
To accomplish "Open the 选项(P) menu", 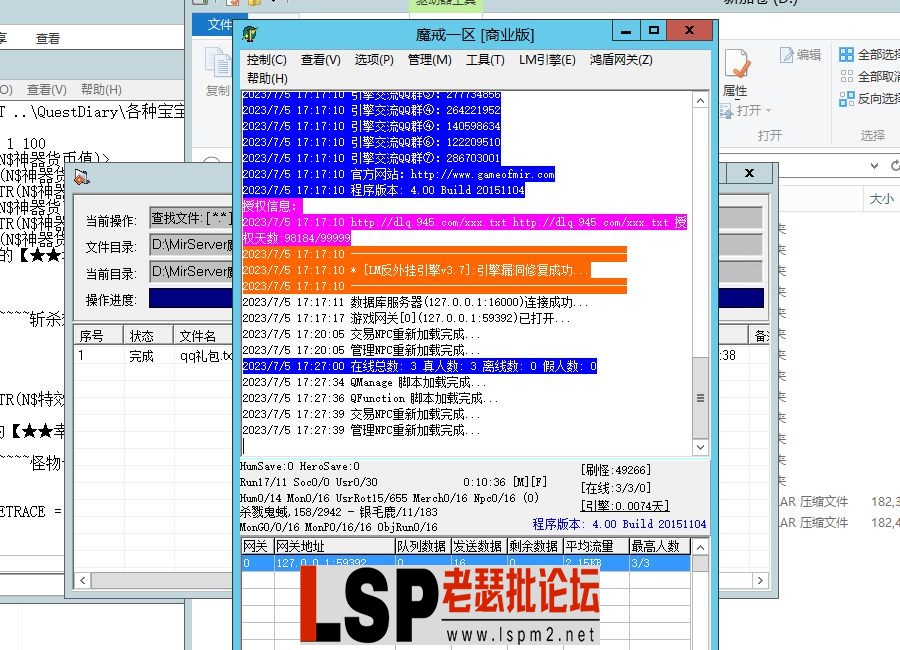I will 378,60.
